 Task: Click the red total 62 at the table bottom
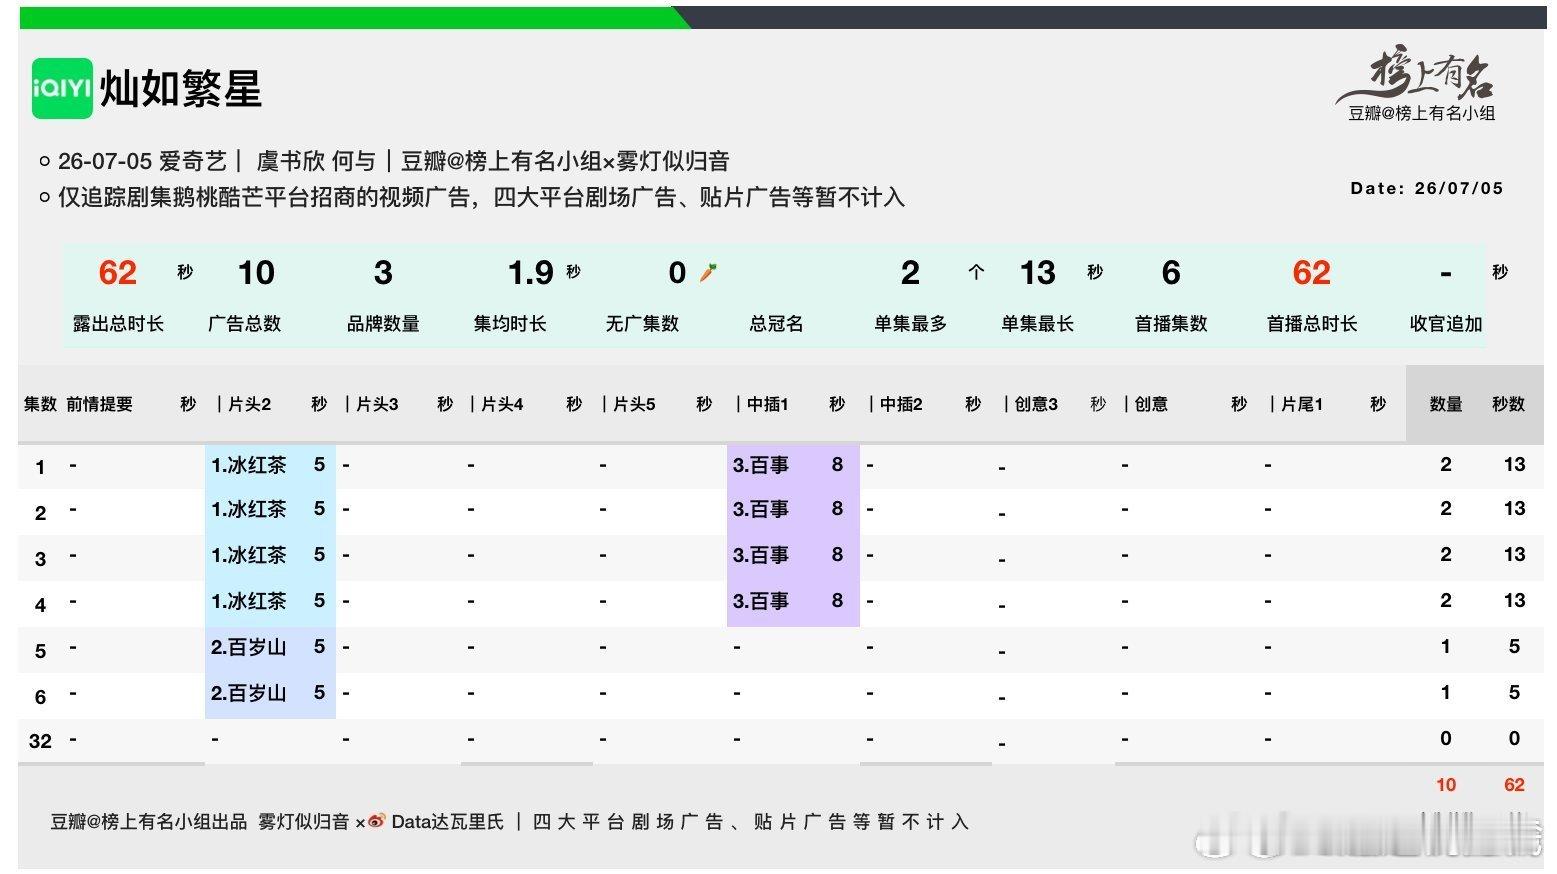click(x=1514, y=785)
